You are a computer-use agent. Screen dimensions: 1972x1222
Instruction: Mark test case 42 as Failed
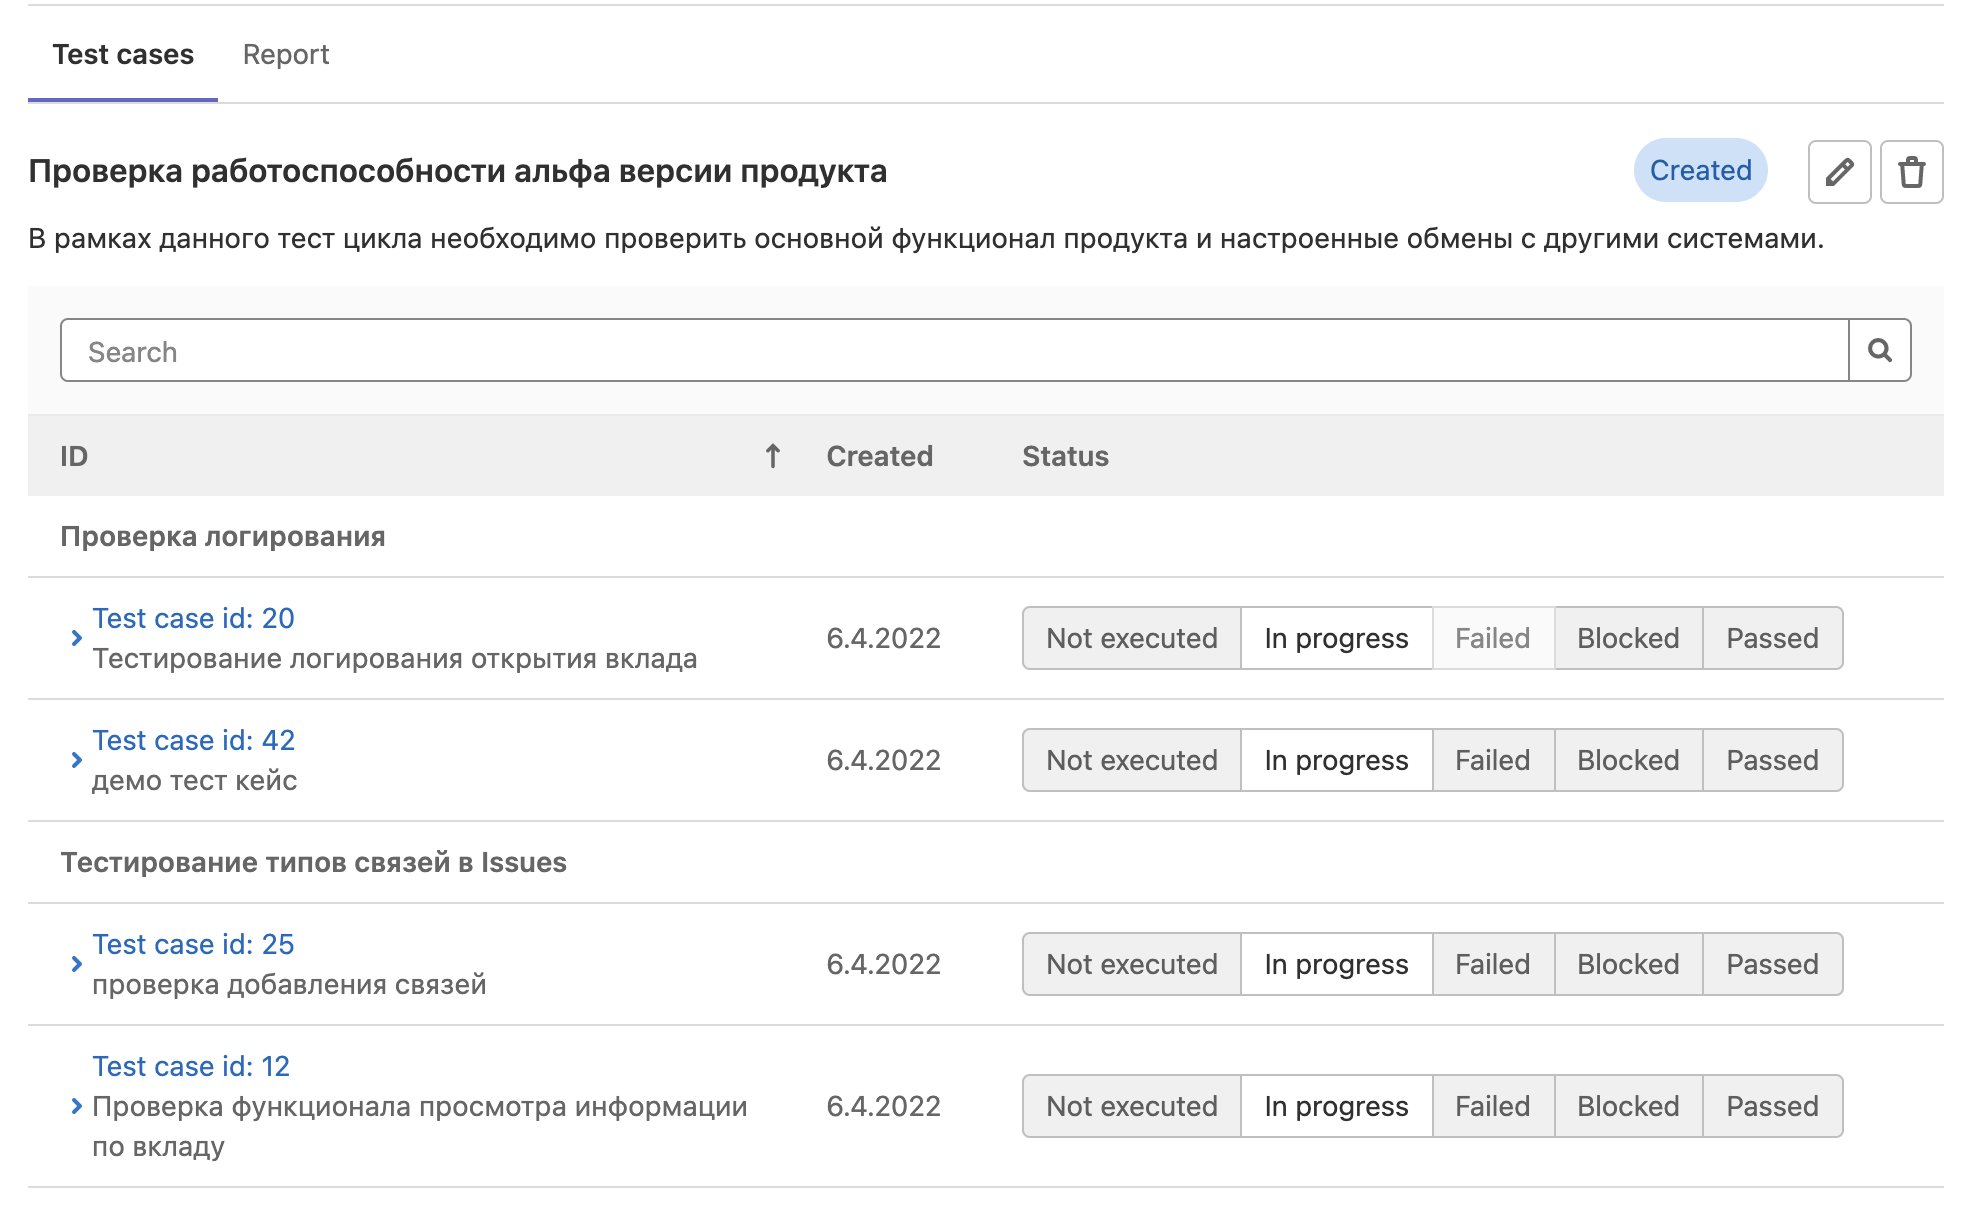pos(1492,760)
